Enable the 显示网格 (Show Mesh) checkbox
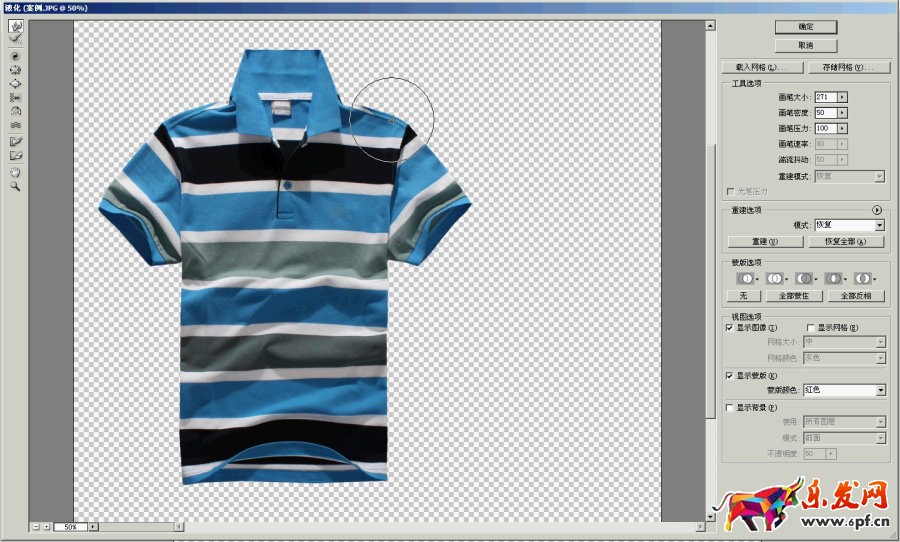The image size is (900, 542). click(810, 327)
